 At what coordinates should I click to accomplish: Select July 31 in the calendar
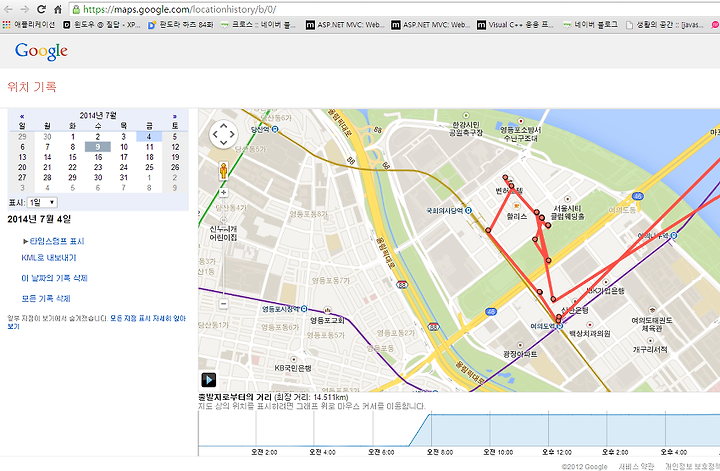[124, 177]
